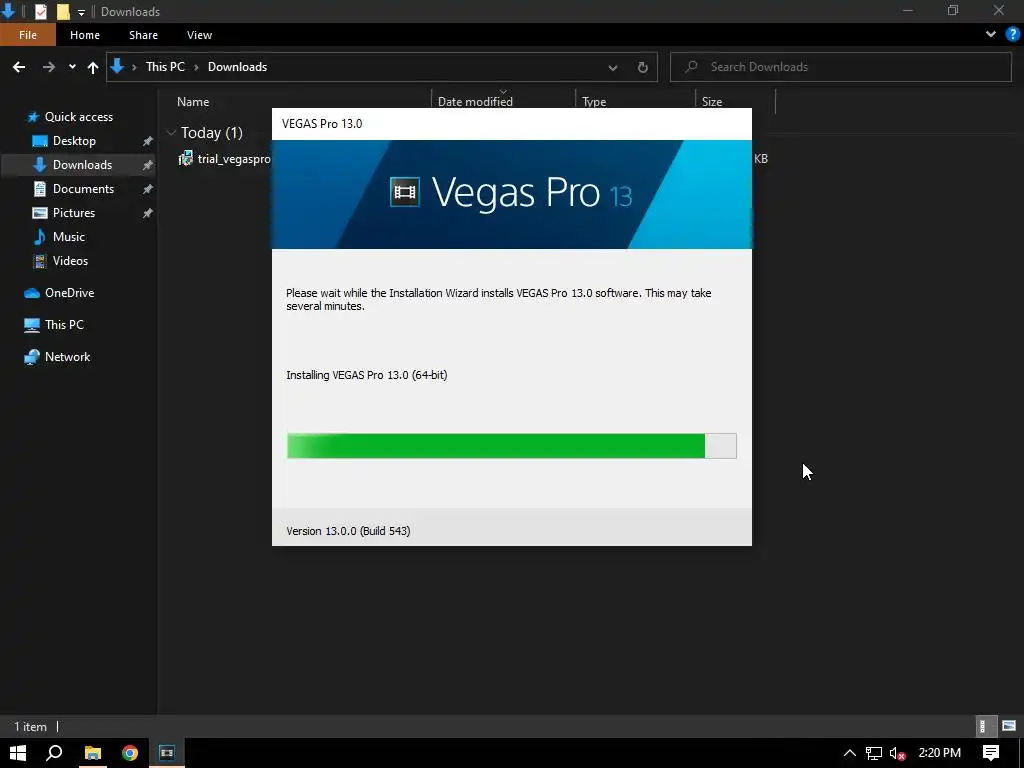
Task: Open the Share ribbon tab
Action: (x=143, y=35)
